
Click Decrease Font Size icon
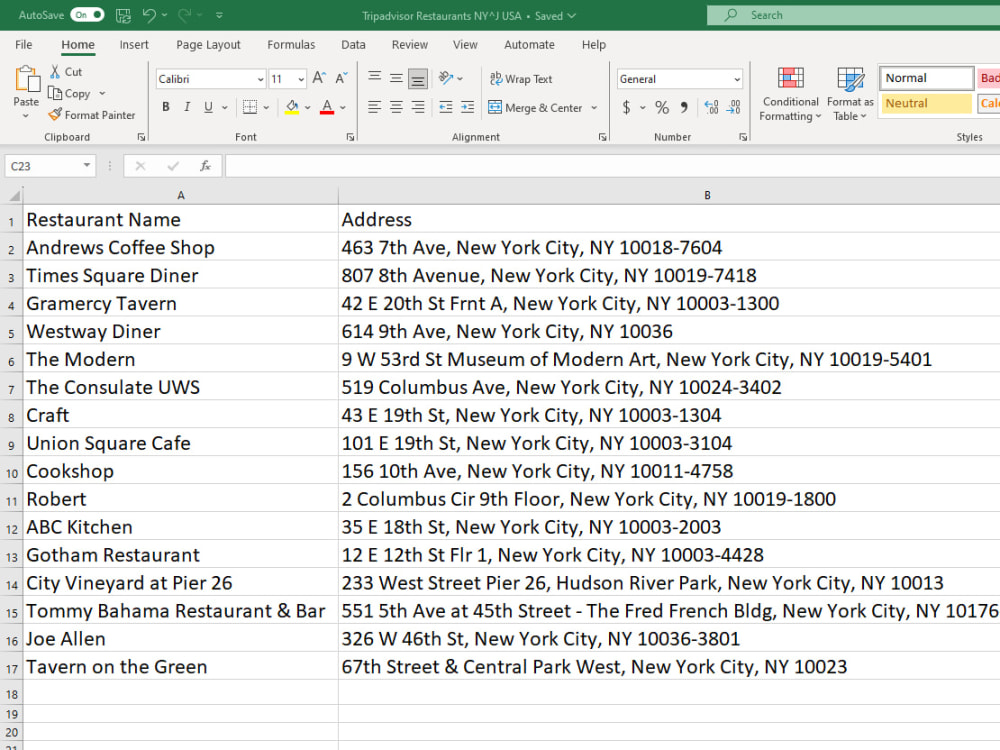(x=342, y=78)
